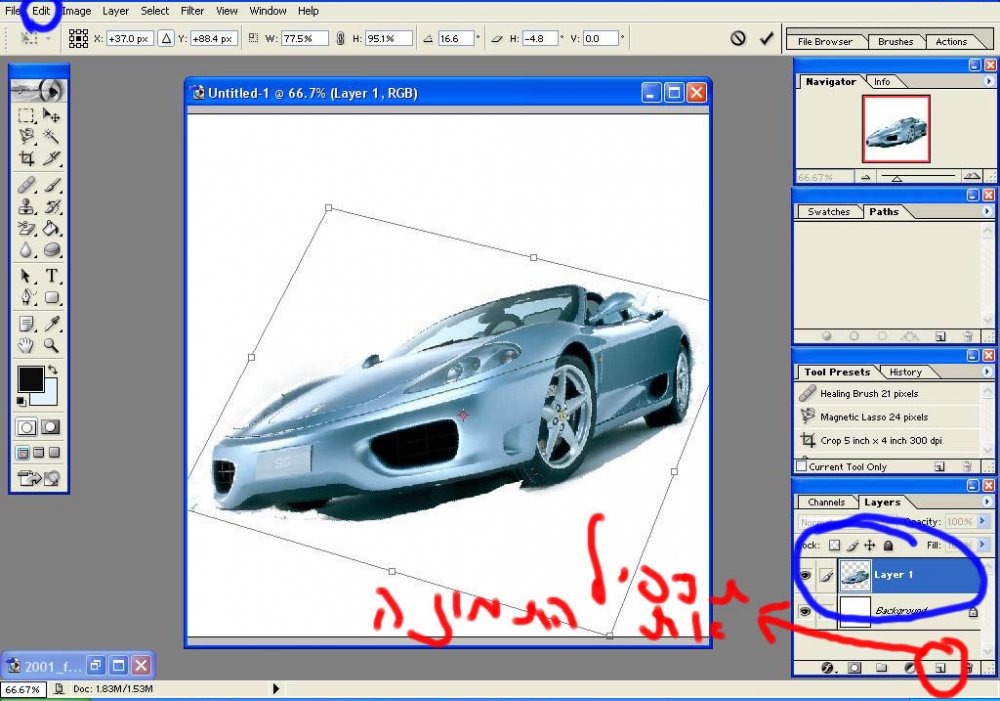The width and height of the screenshot is (1000, 701).
Task: Open the File Browser palette tab
Action: coord(825,41)
